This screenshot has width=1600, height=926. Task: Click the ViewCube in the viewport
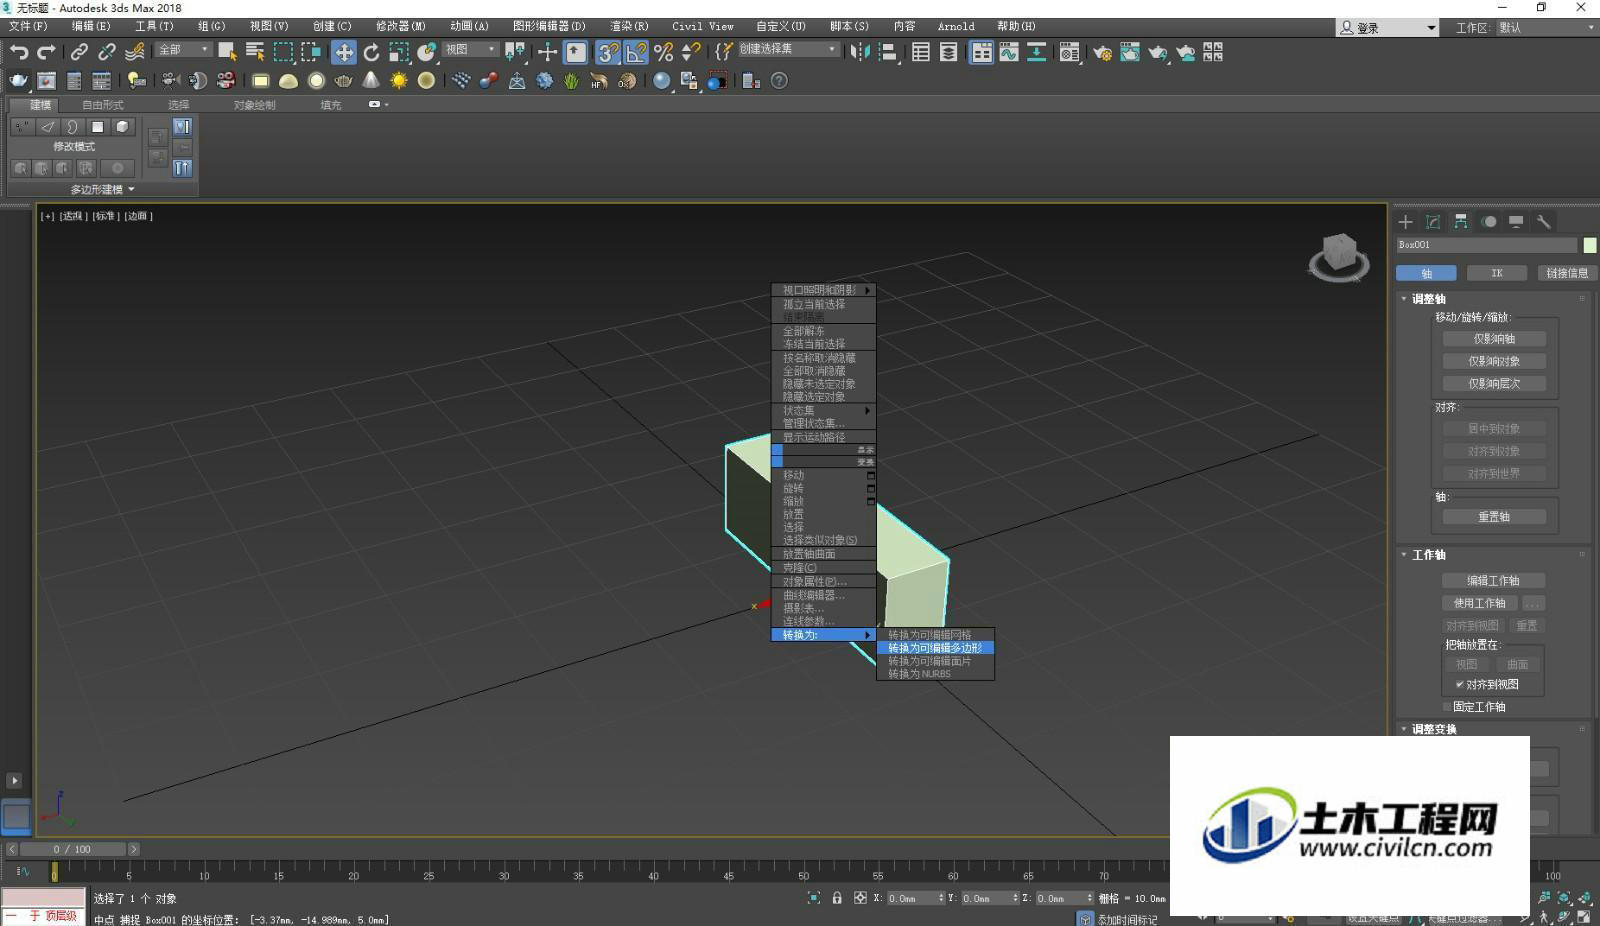1339,257
